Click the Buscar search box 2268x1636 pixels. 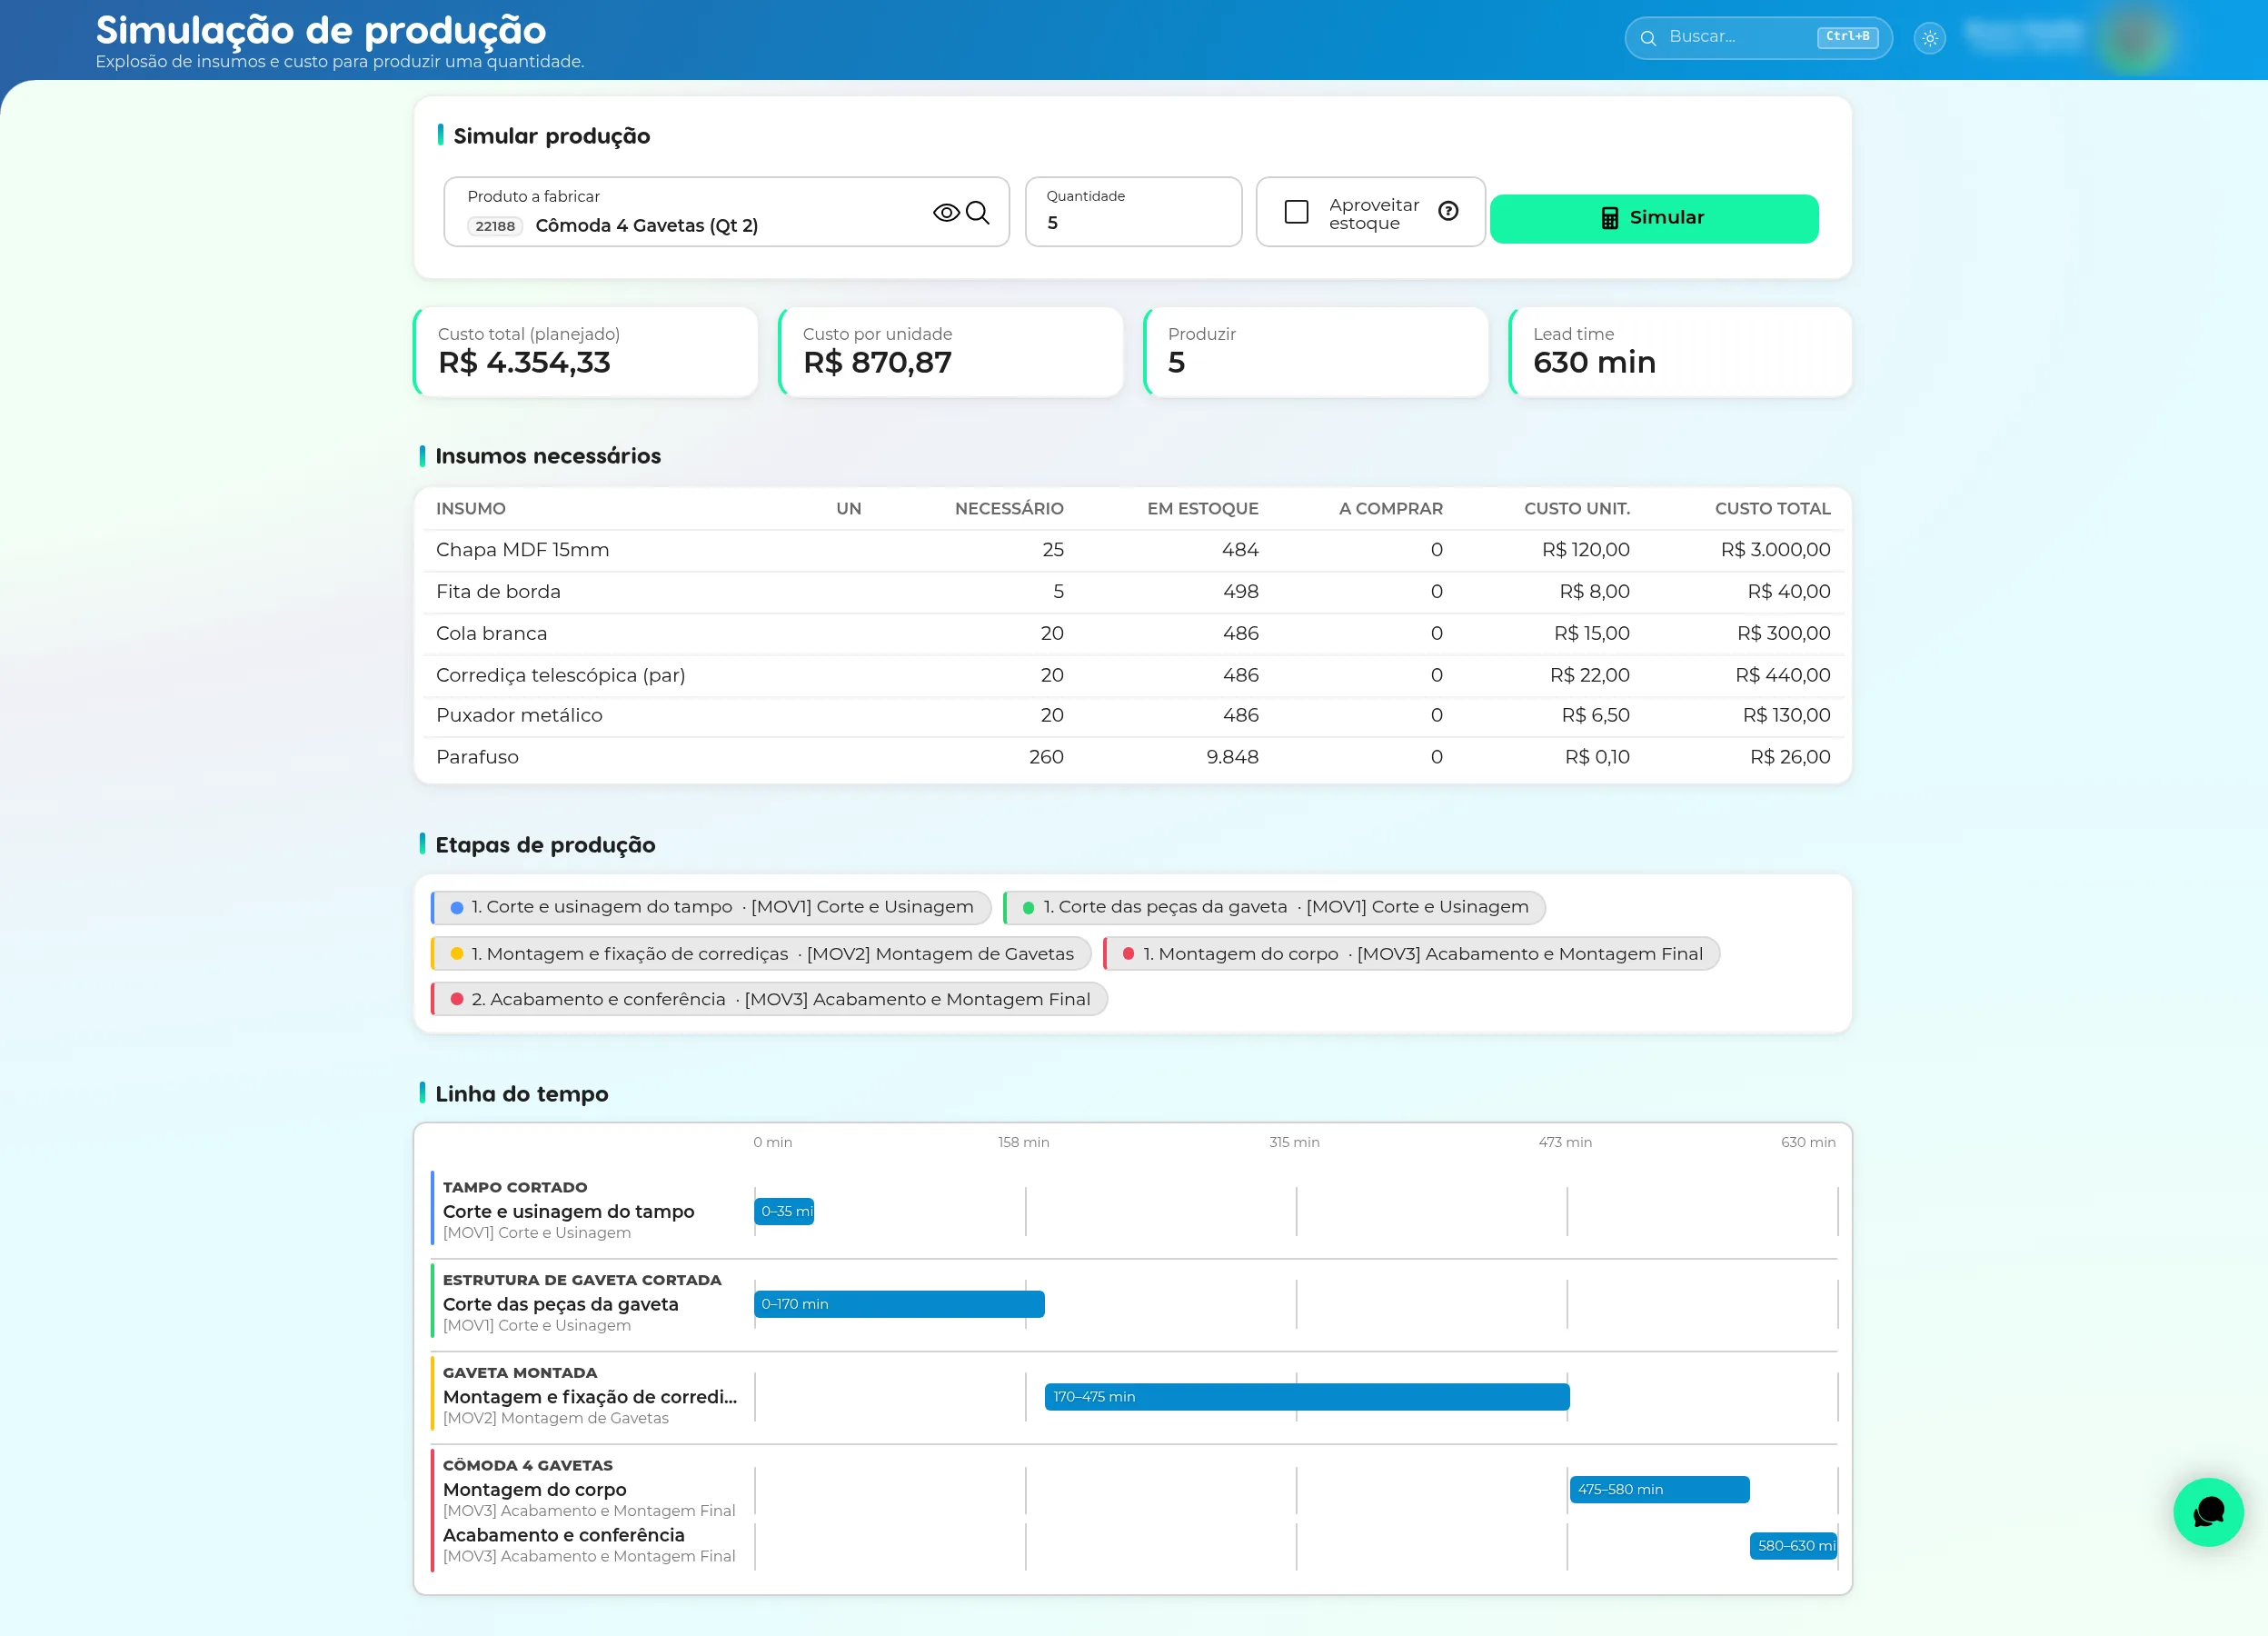point(1757,38)
